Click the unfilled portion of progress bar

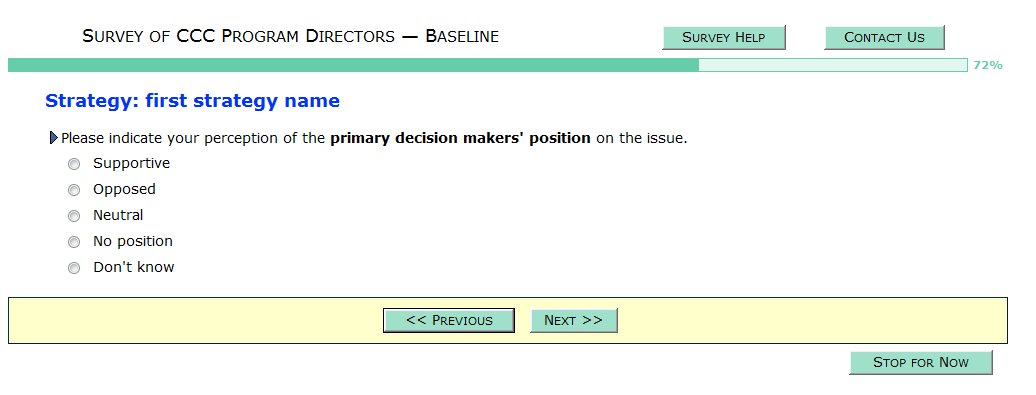point(832,65)
